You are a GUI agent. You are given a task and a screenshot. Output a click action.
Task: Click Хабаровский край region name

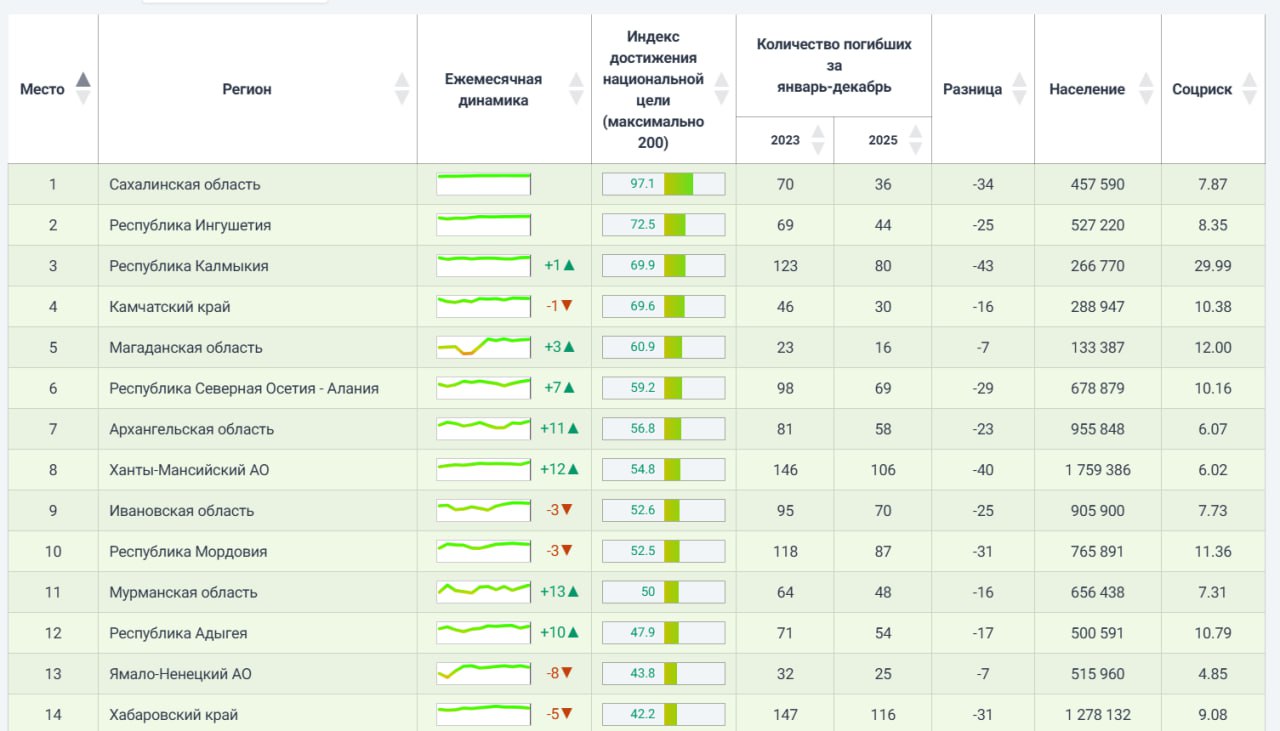point(174,715)
